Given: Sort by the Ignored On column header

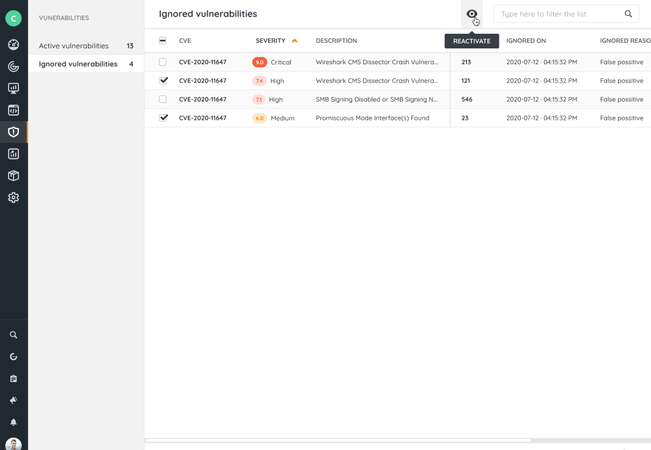Looking at the screenshot, I should (526, 41).
